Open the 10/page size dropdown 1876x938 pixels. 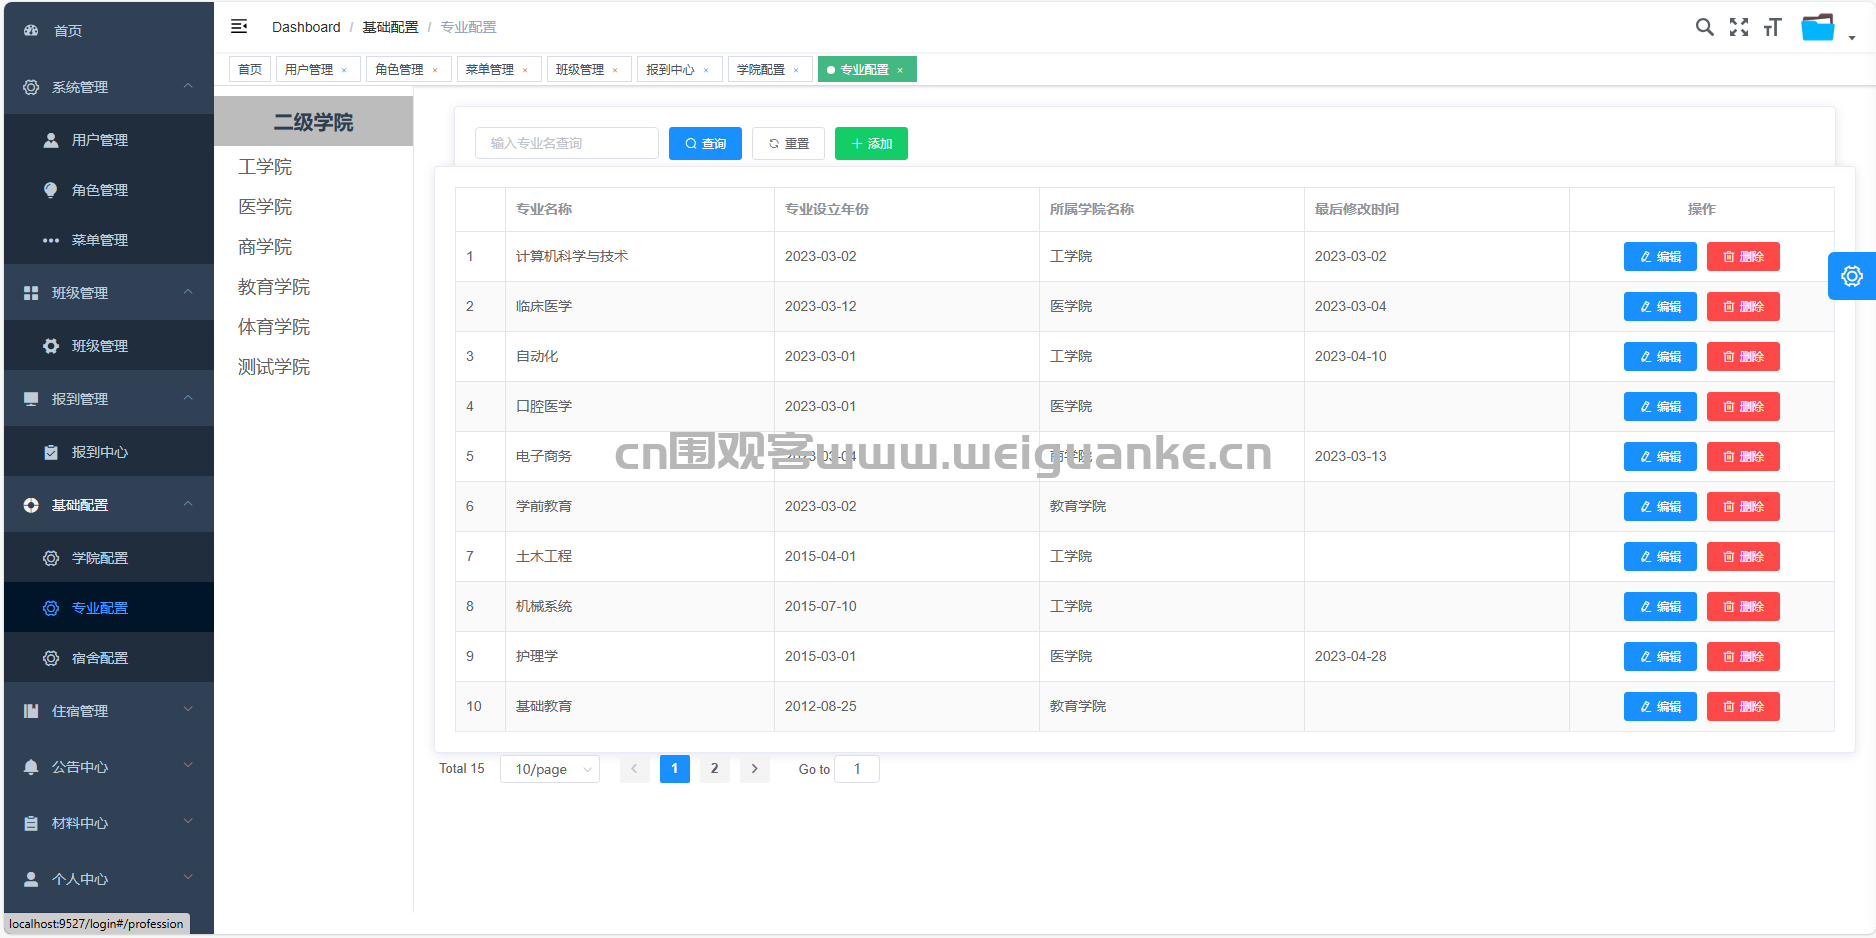point(550,769)
